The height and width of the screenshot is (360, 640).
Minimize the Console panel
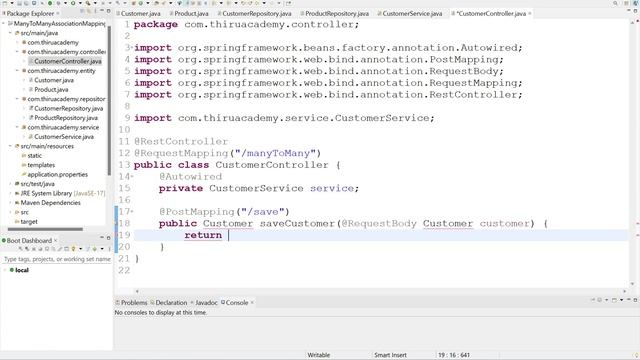pos(629,300)
